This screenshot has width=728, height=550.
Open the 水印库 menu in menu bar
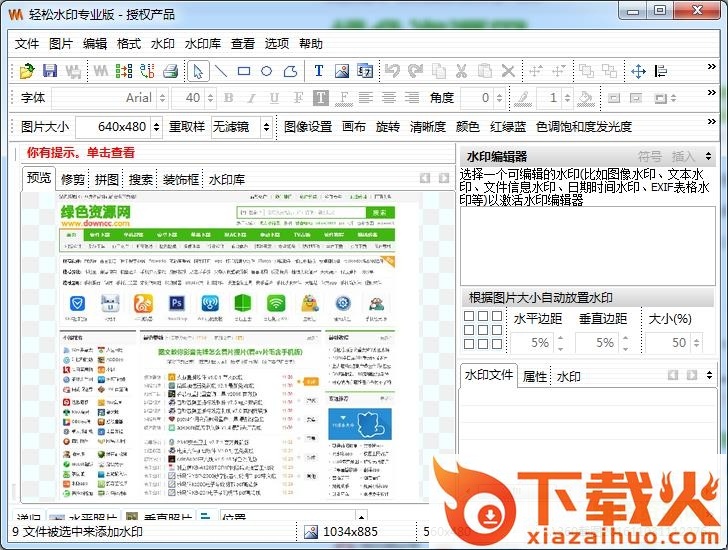click(x=202, y=44)
